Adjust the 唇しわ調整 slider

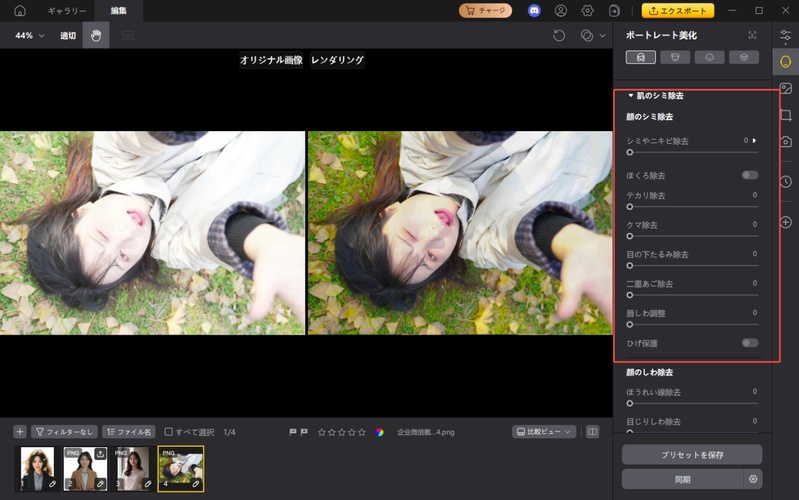[694, 324]
